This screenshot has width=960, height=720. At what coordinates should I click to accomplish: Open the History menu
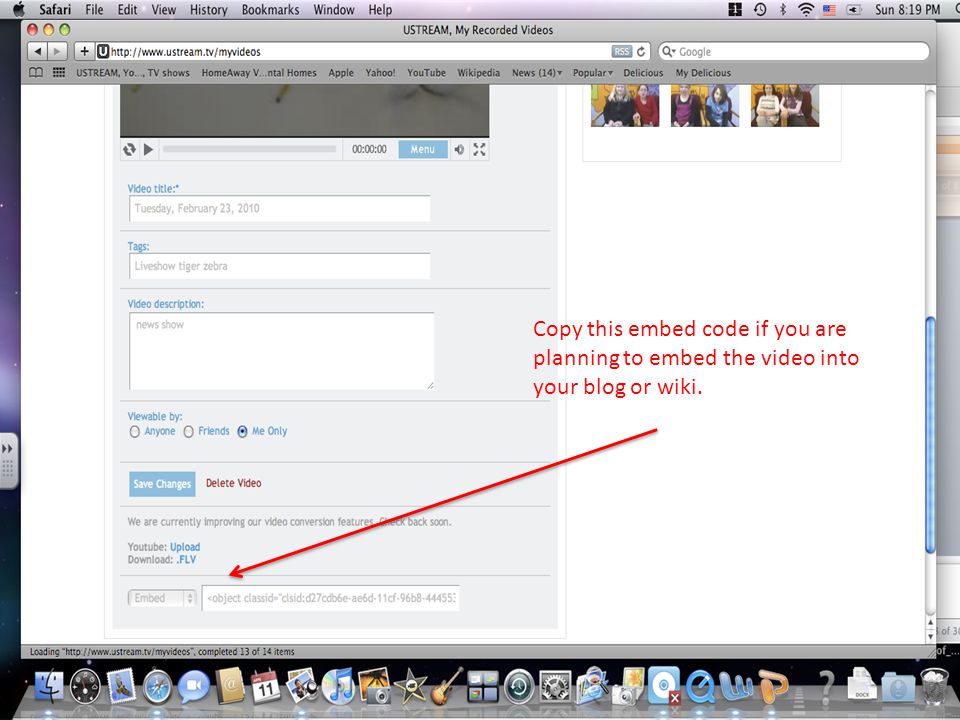(x=208, y=10)
